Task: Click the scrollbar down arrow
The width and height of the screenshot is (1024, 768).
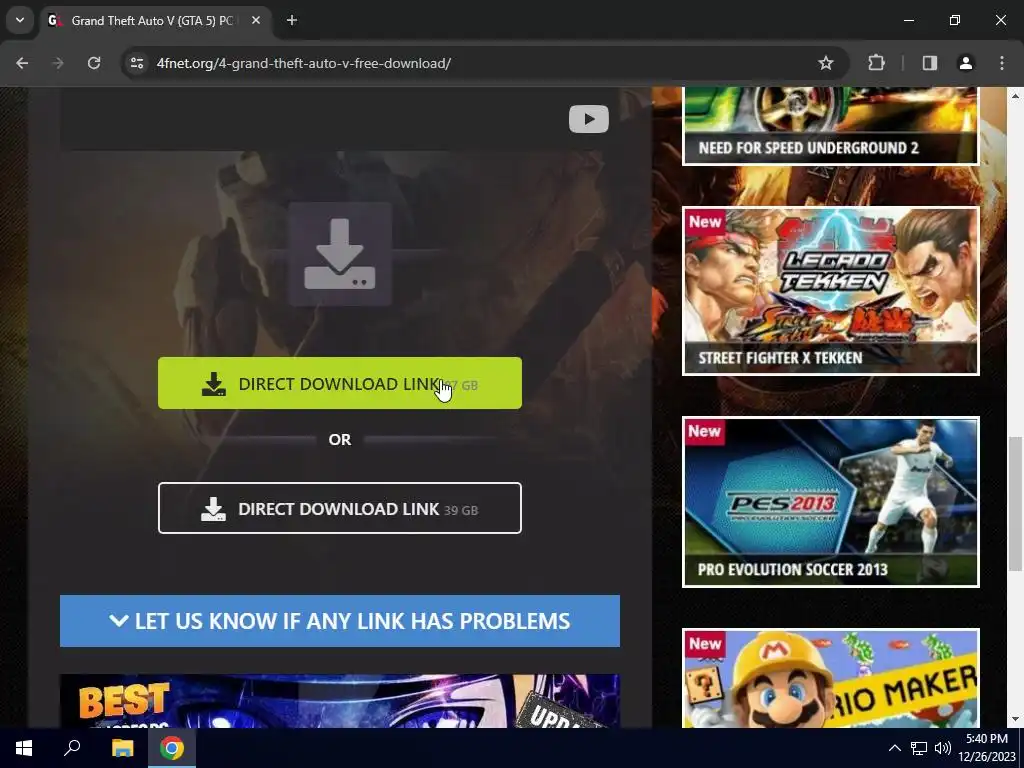Action: click(1015, 719)
